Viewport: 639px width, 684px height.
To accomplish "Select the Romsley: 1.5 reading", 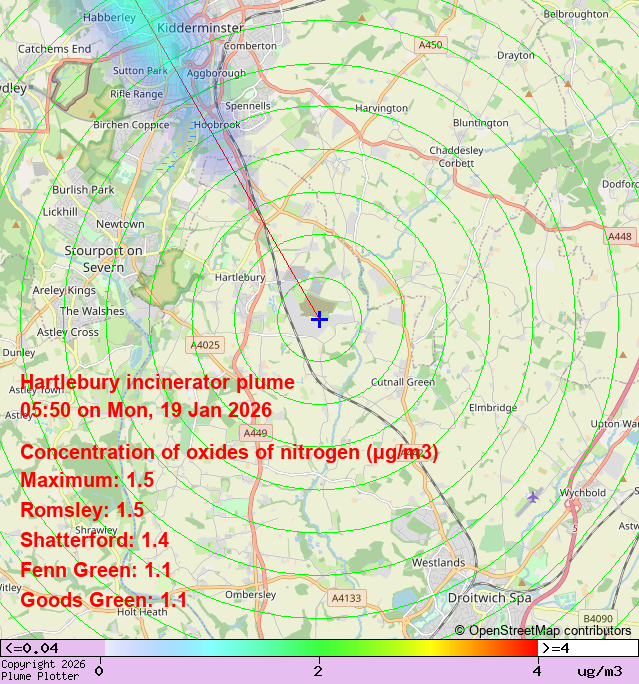I will (82, 510).
